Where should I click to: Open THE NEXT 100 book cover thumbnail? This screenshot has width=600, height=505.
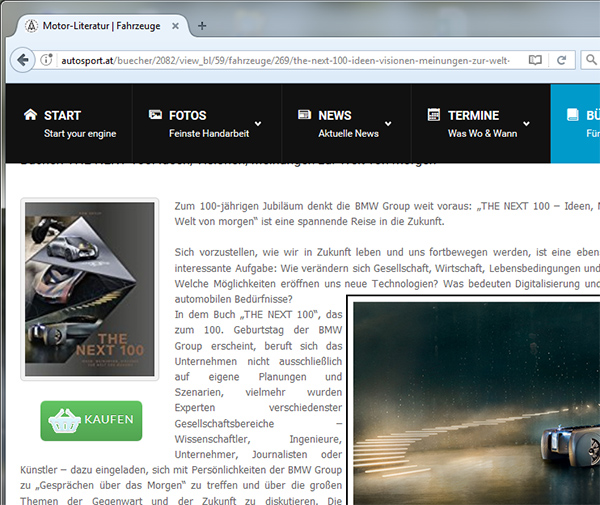(x=90, y=289)
